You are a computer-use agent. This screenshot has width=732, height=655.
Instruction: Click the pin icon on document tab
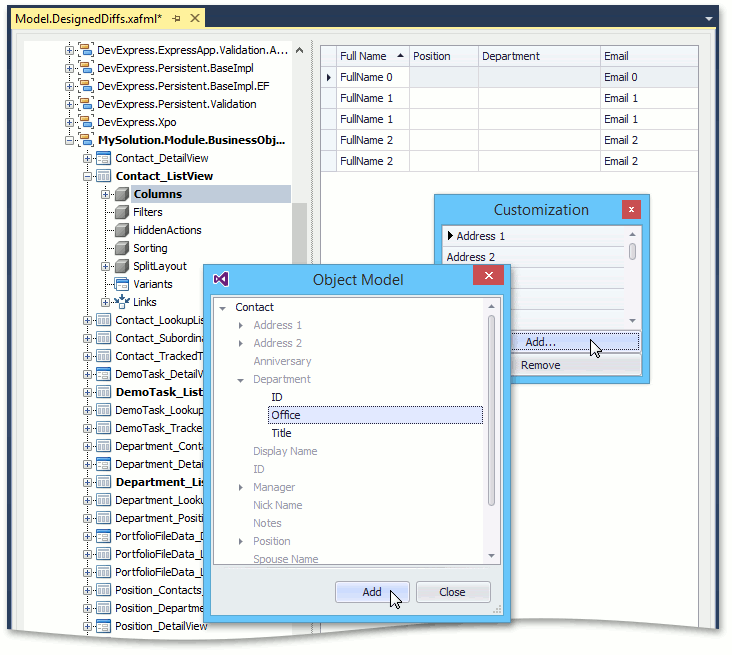point(176,19)
